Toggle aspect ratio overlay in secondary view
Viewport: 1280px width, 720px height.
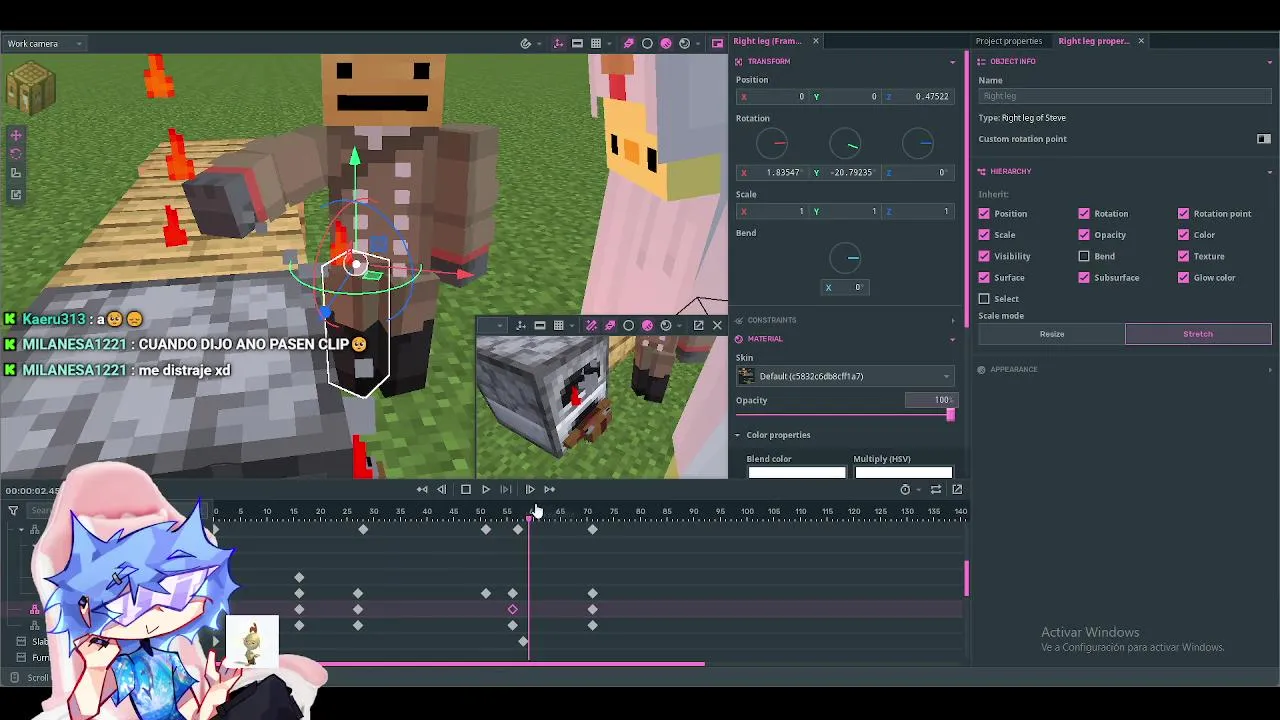click(540, 325)
